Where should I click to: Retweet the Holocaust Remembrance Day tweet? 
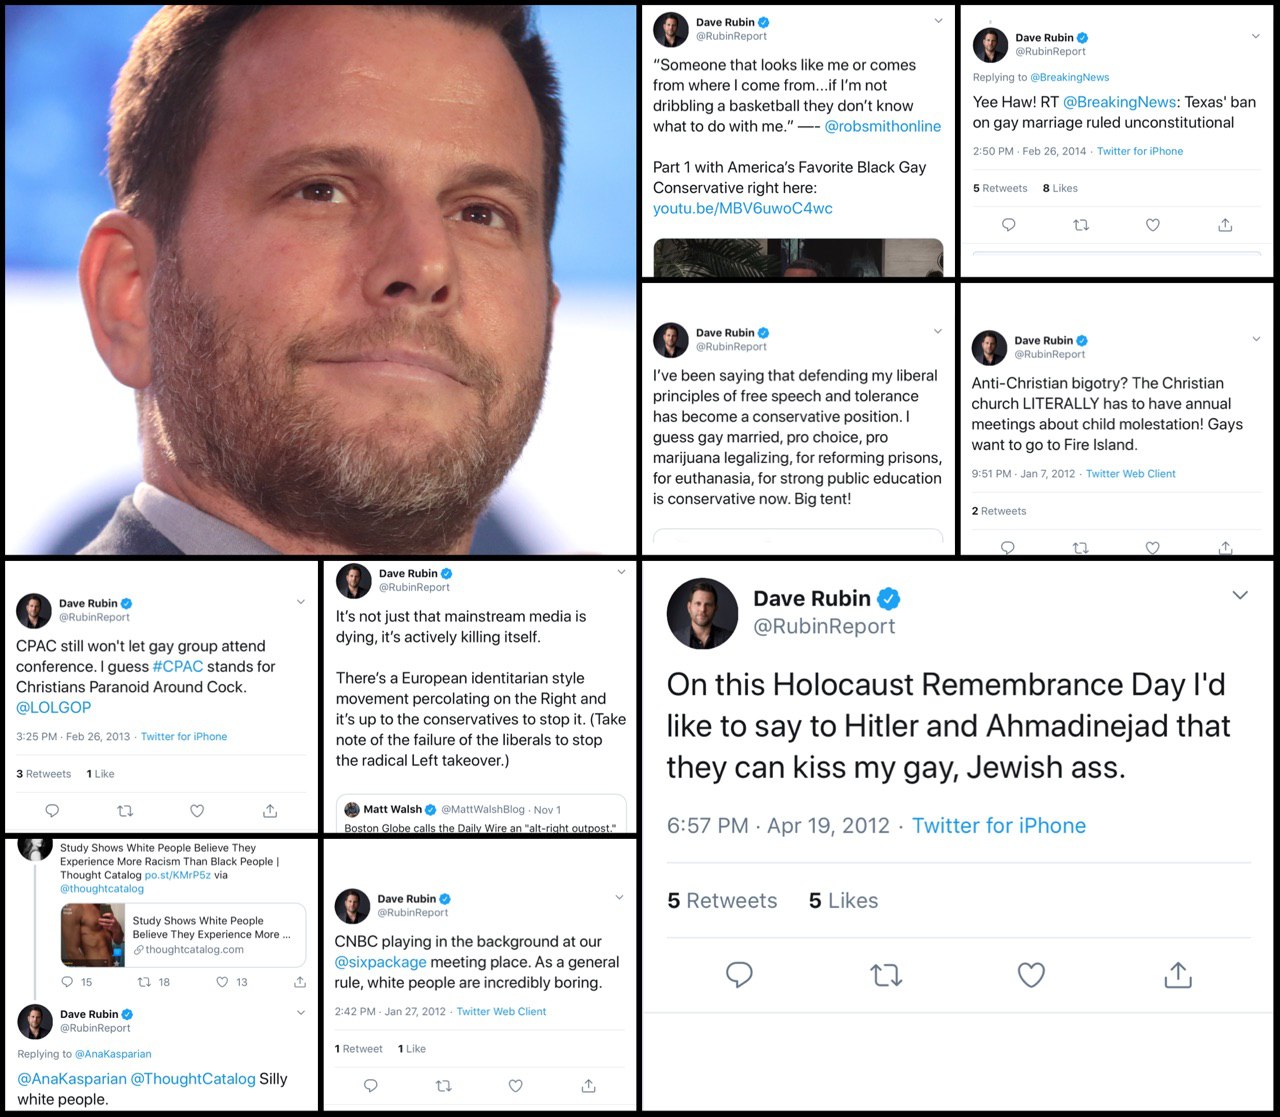click(x=886, y=974)
